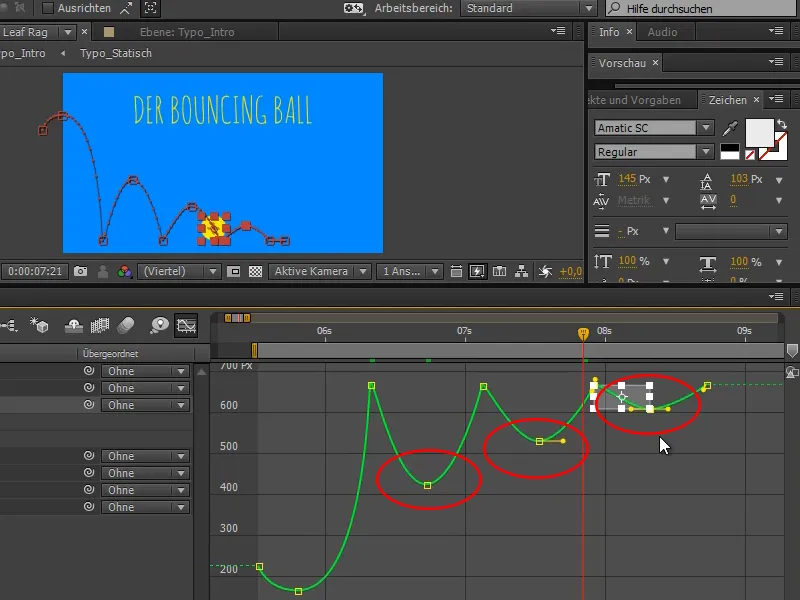Click the font size TT icon
The height and width of the screenshot is (600, 800).
(602, 180)
